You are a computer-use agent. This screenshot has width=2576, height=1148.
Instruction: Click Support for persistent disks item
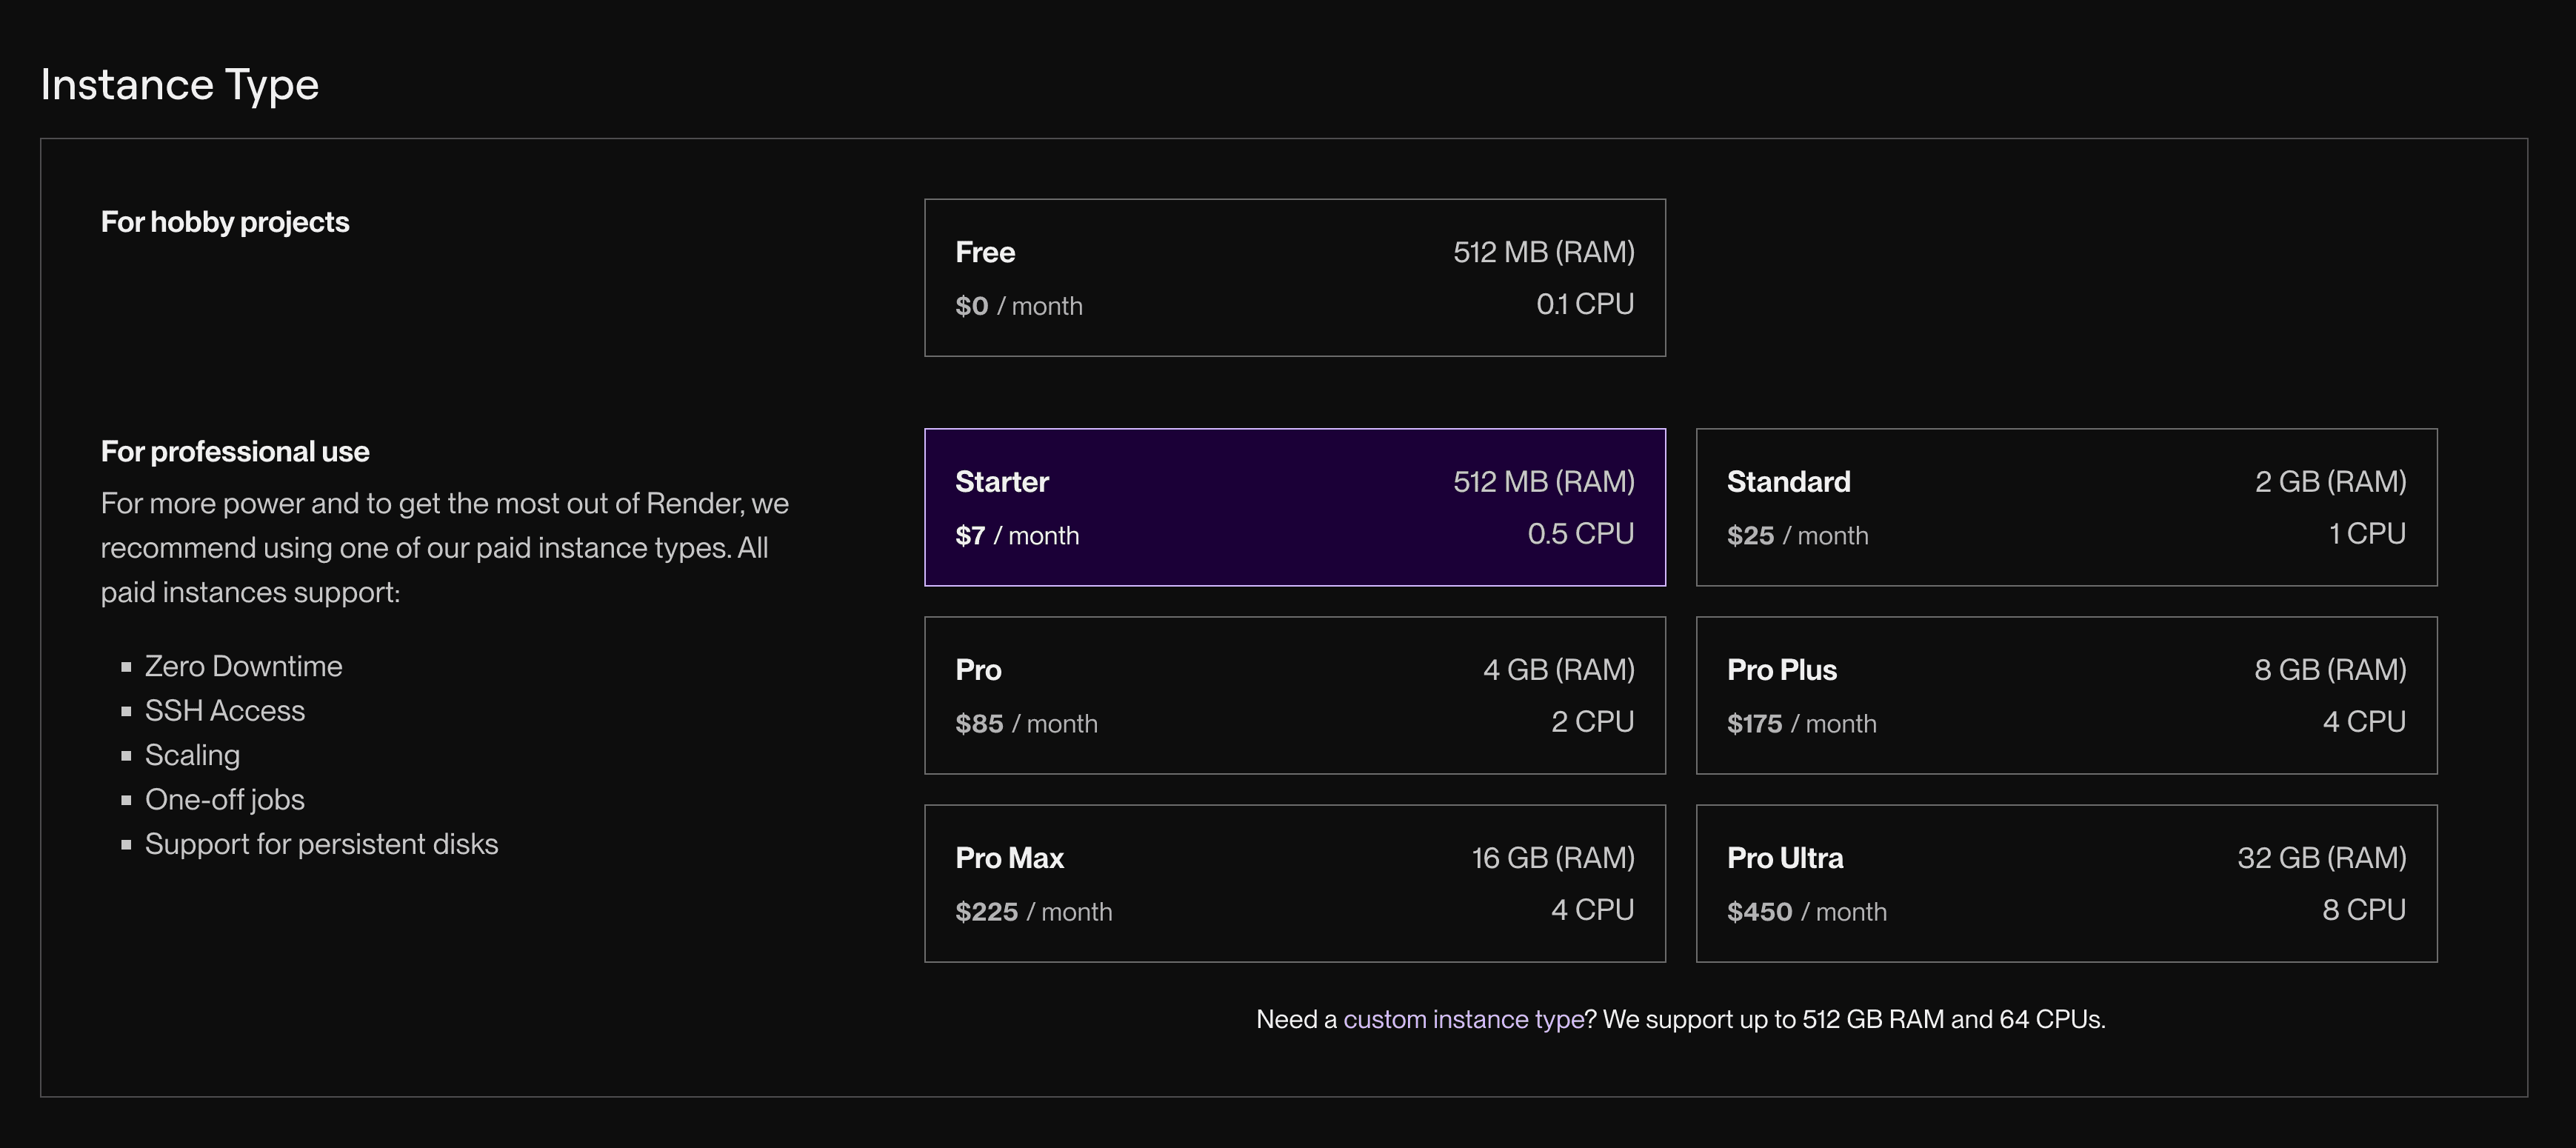[x=321, y=845]
